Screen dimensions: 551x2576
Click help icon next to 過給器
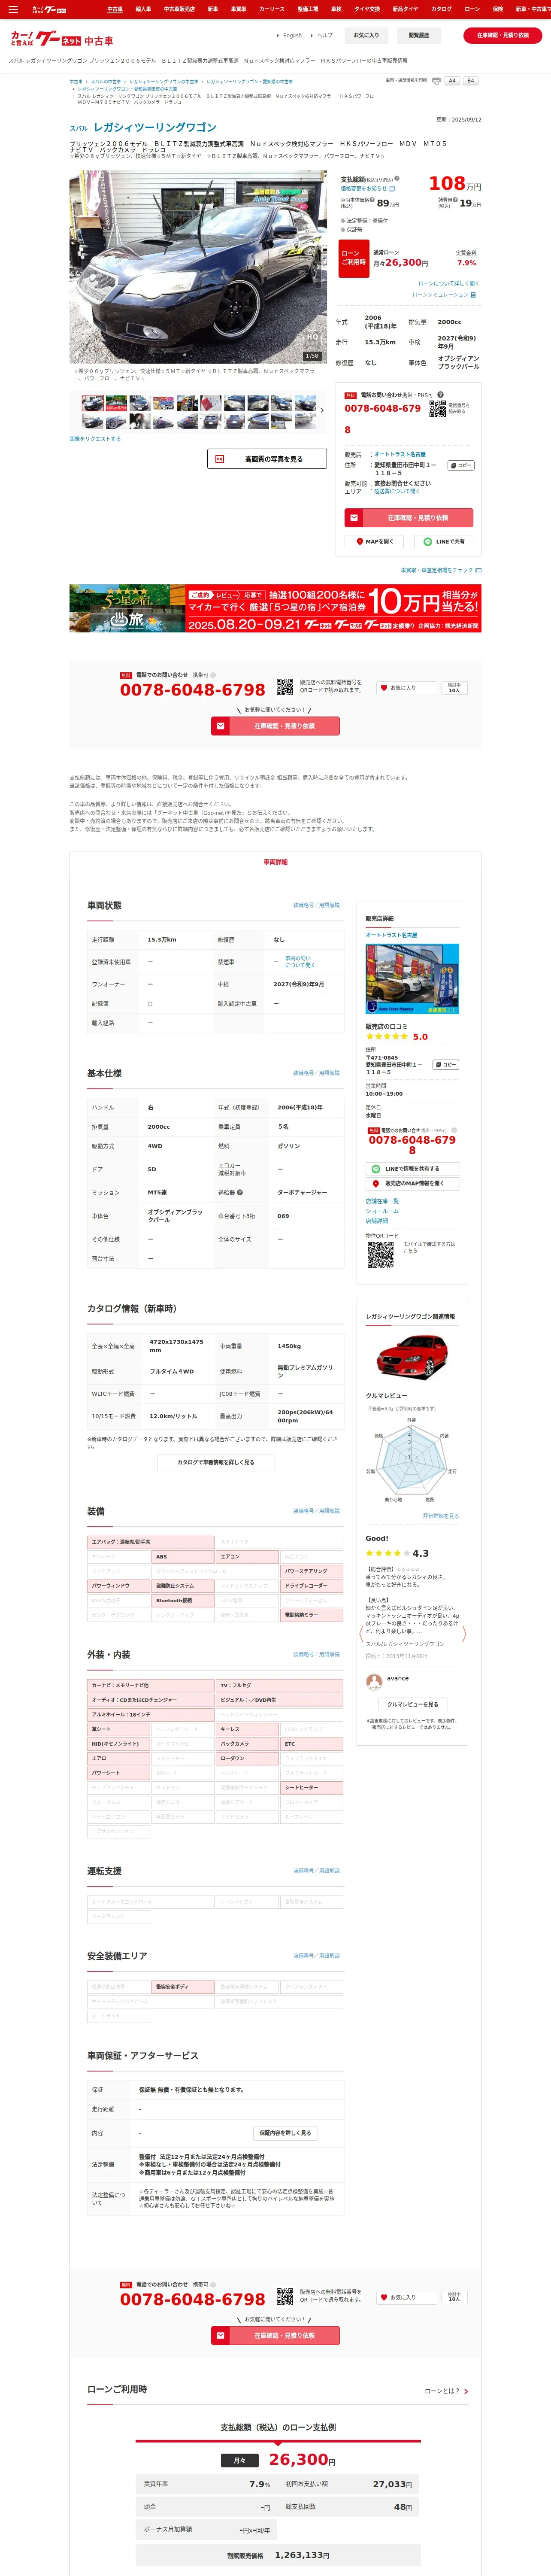point(240,1192)
